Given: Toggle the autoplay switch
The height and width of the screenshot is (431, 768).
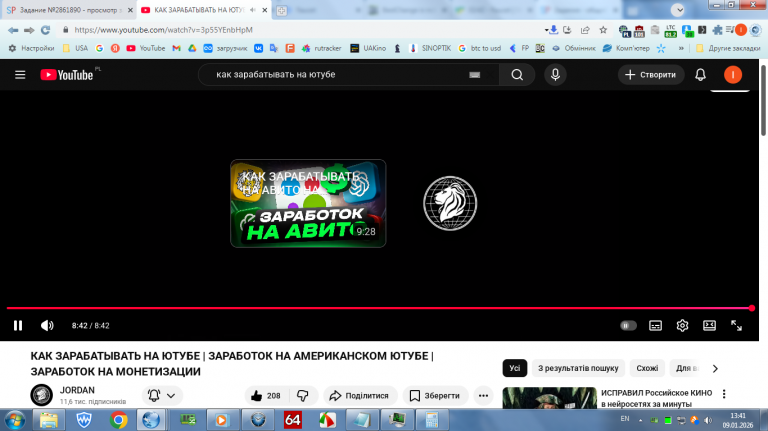Looking at the screenshot, I should click(x=628, y=326).
